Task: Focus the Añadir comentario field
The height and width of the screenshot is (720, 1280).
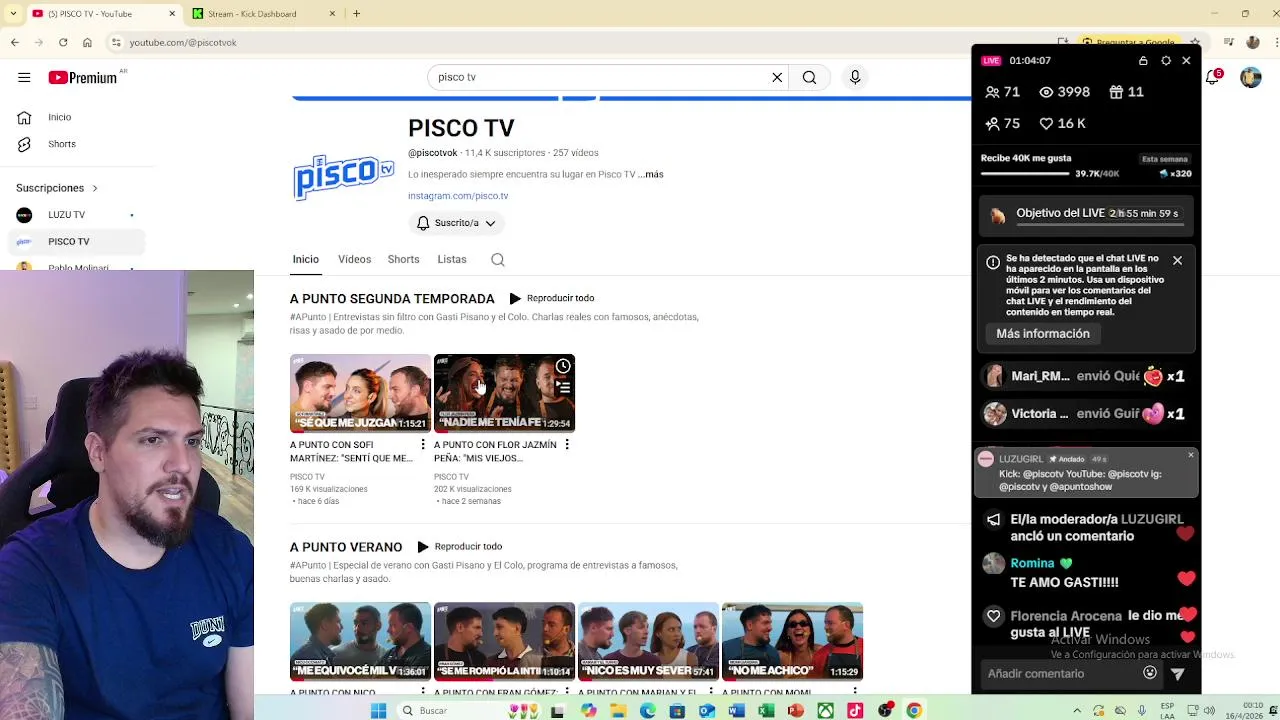Action: (x=1062, y=673)
